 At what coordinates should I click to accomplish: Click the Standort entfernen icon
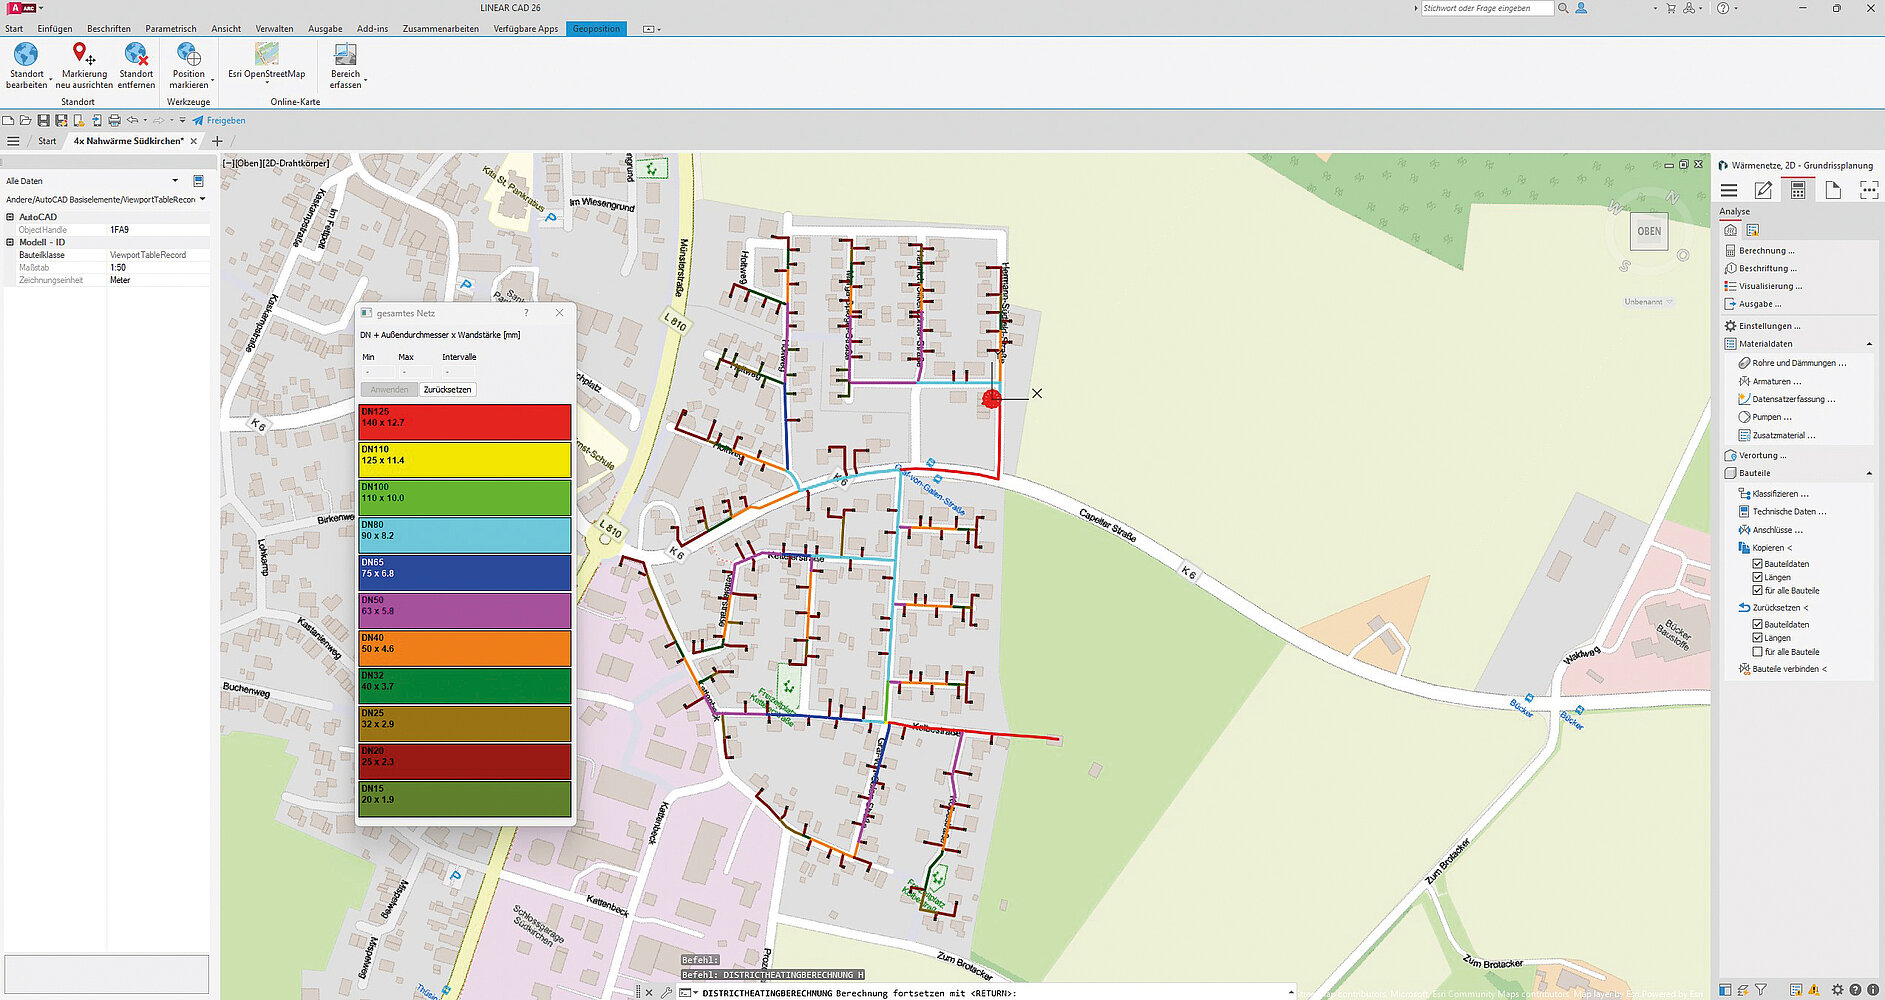(136, 55)
